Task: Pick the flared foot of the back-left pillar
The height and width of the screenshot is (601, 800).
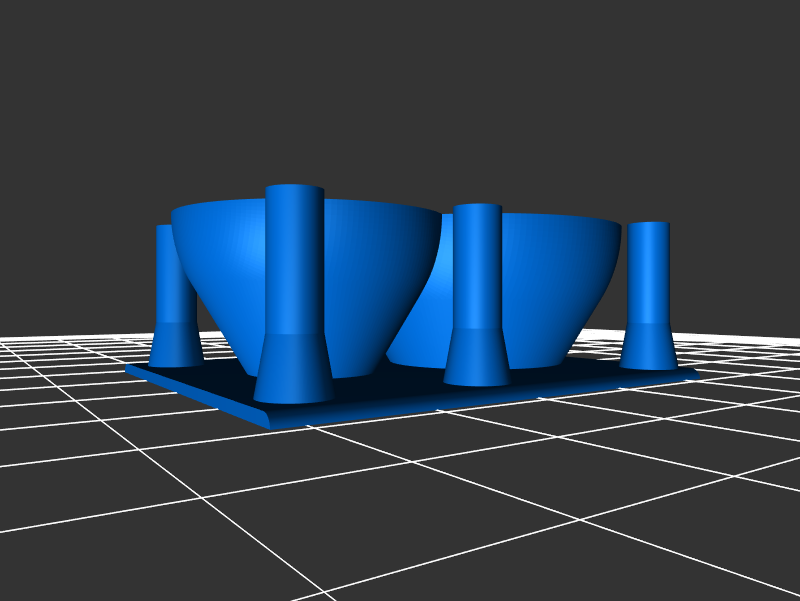Action: [x=176, y=345]
